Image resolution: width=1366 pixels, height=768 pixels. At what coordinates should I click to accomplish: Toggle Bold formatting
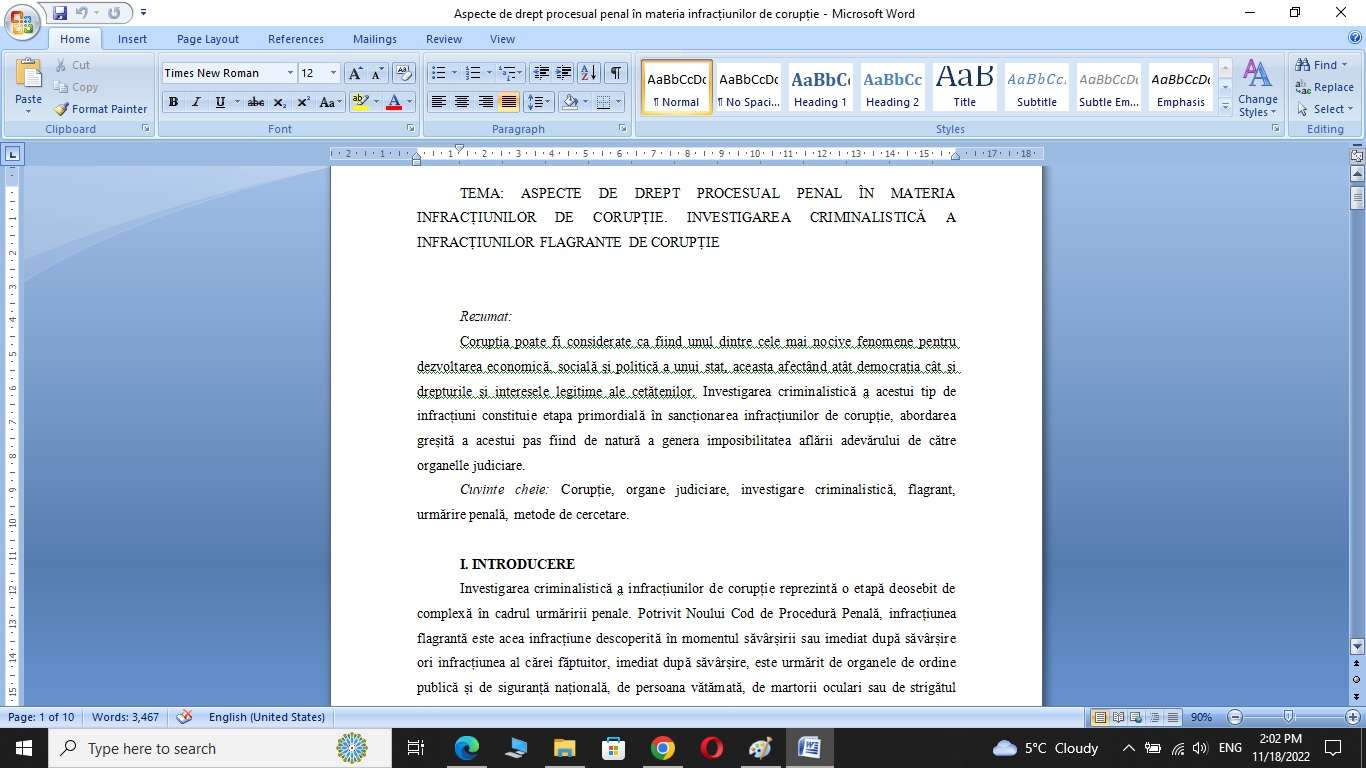coord(173,102)
